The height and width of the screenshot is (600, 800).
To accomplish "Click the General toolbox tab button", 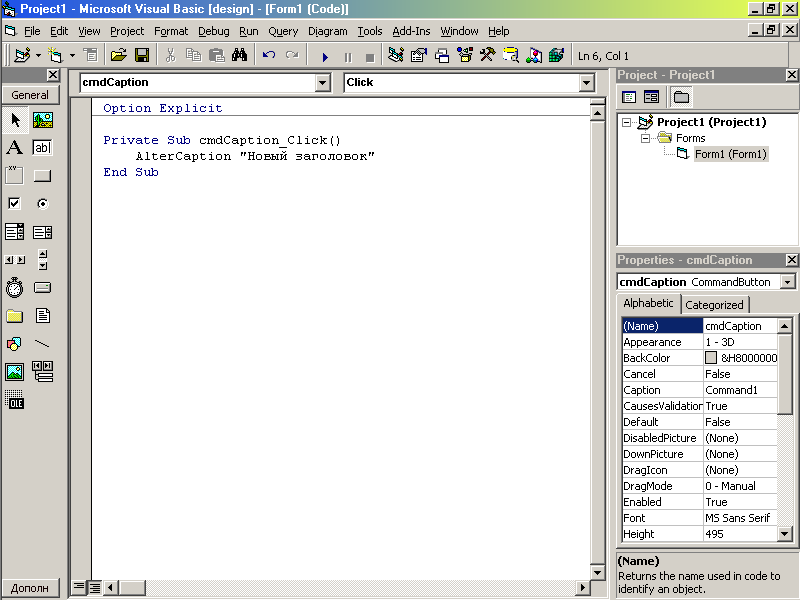I will [x=30, y=95].
